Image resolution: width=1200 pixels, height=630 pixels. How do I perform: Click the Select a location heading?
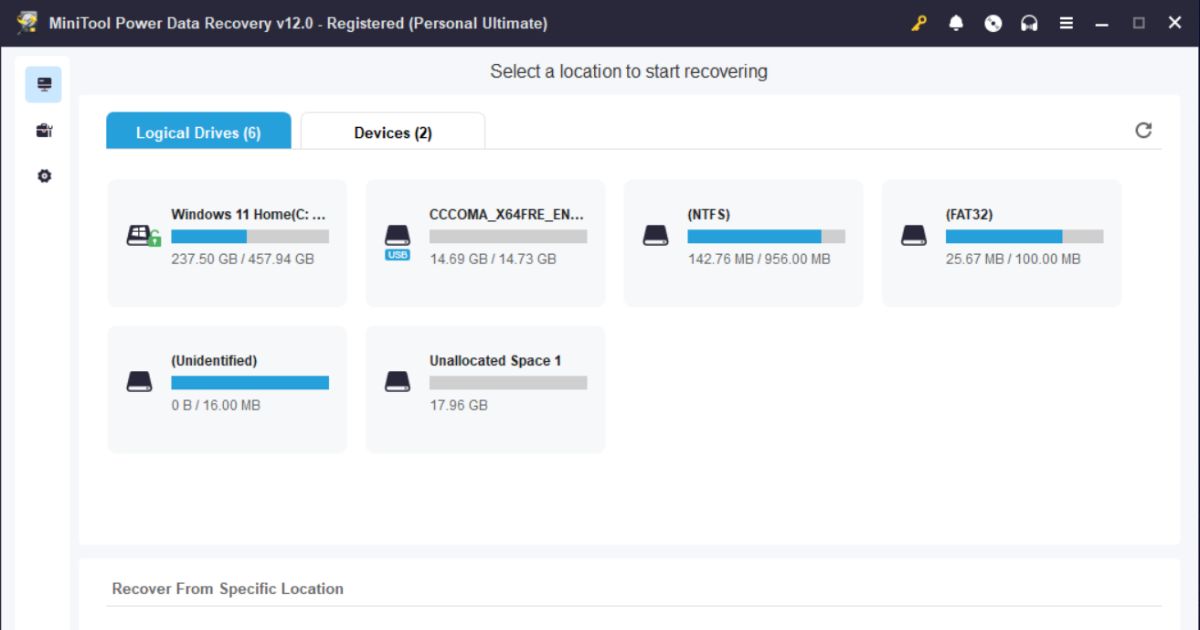(x=629, y=72)
